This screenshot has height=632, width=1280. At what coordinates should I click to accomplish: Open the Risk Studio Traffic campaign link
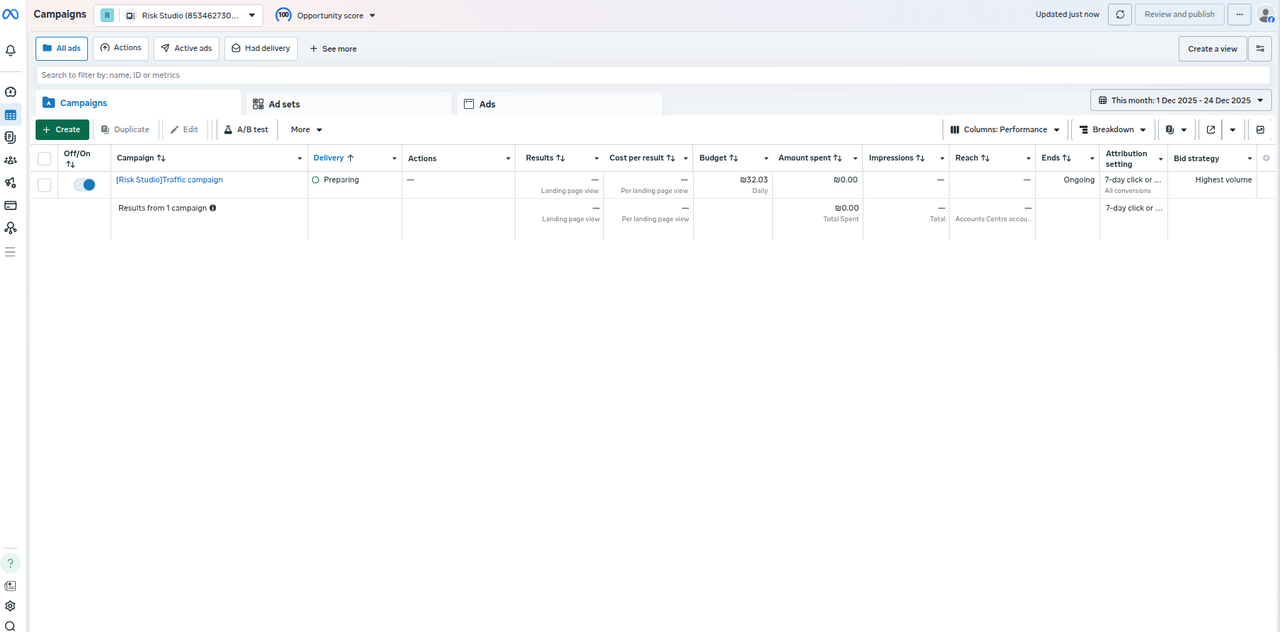coord(169,180)
